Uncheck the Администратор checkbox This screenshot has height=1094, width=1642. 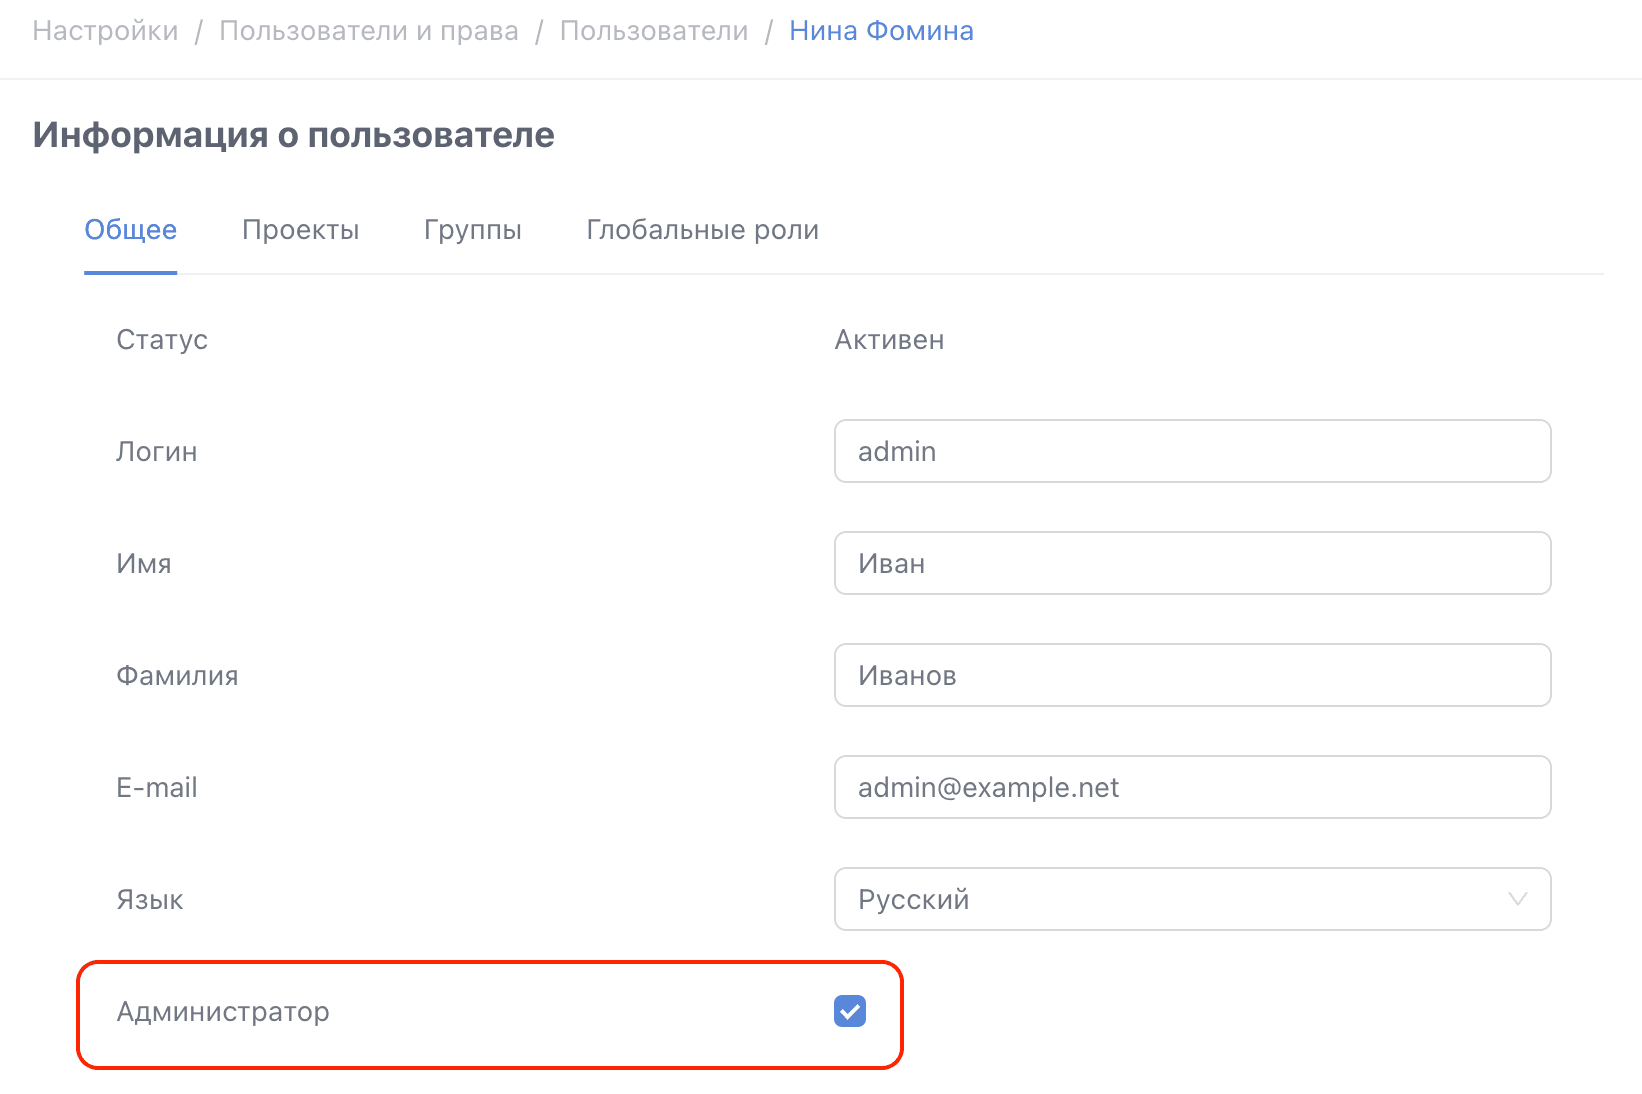click(x=850, y=1011)
